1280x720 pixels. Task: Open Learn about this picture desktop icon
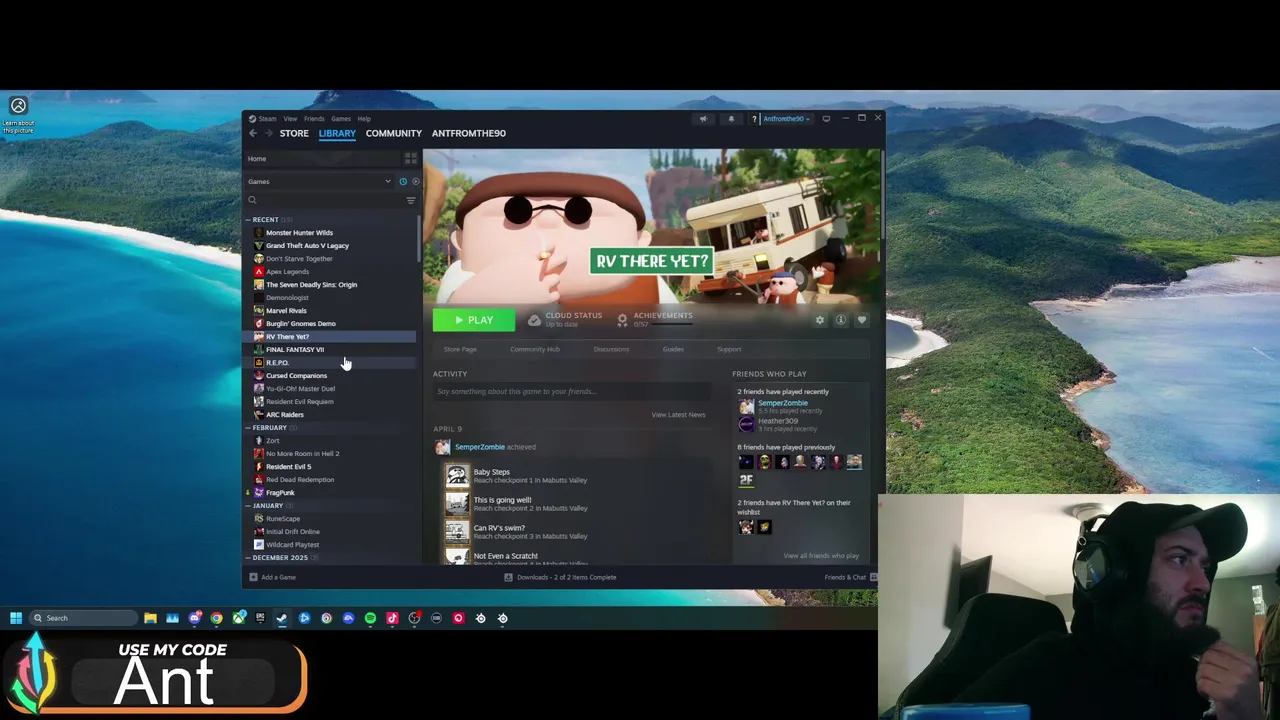pos(18,114)
